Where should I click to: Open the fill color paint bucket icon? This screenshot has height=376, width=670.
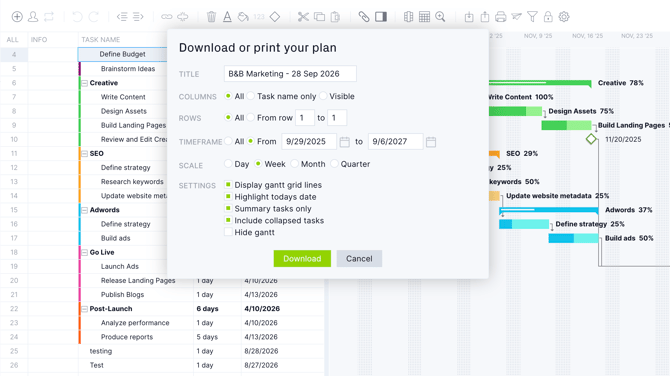coord(243,17)
